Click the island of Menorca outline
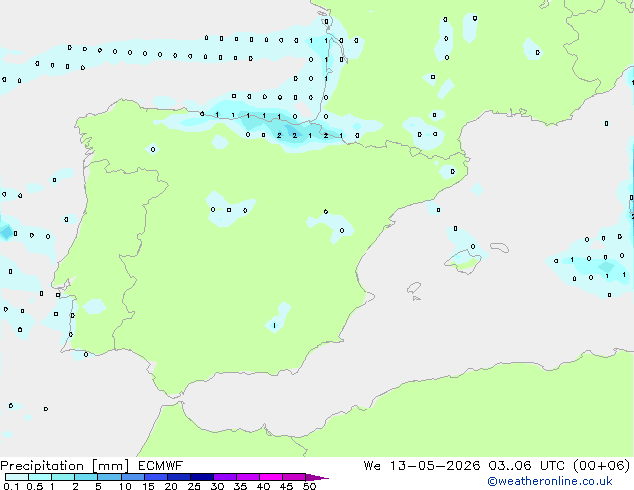Viewport: 634px width, 490px height. (500, 247)
